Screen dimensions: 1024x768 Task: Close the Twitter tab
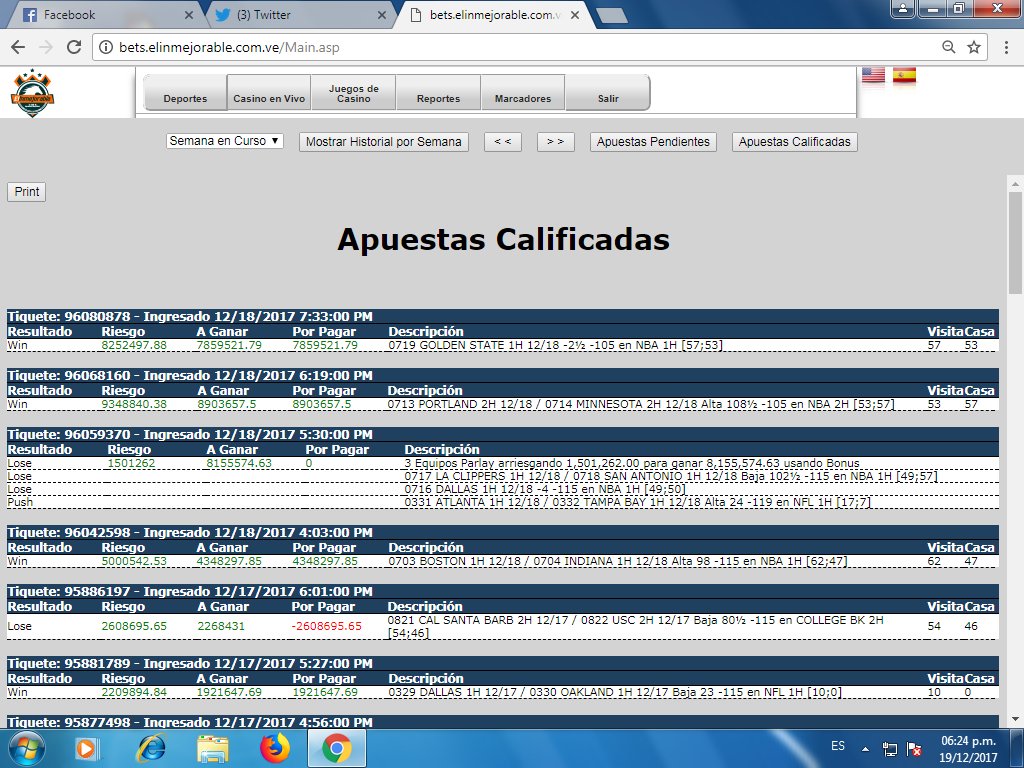382,15
